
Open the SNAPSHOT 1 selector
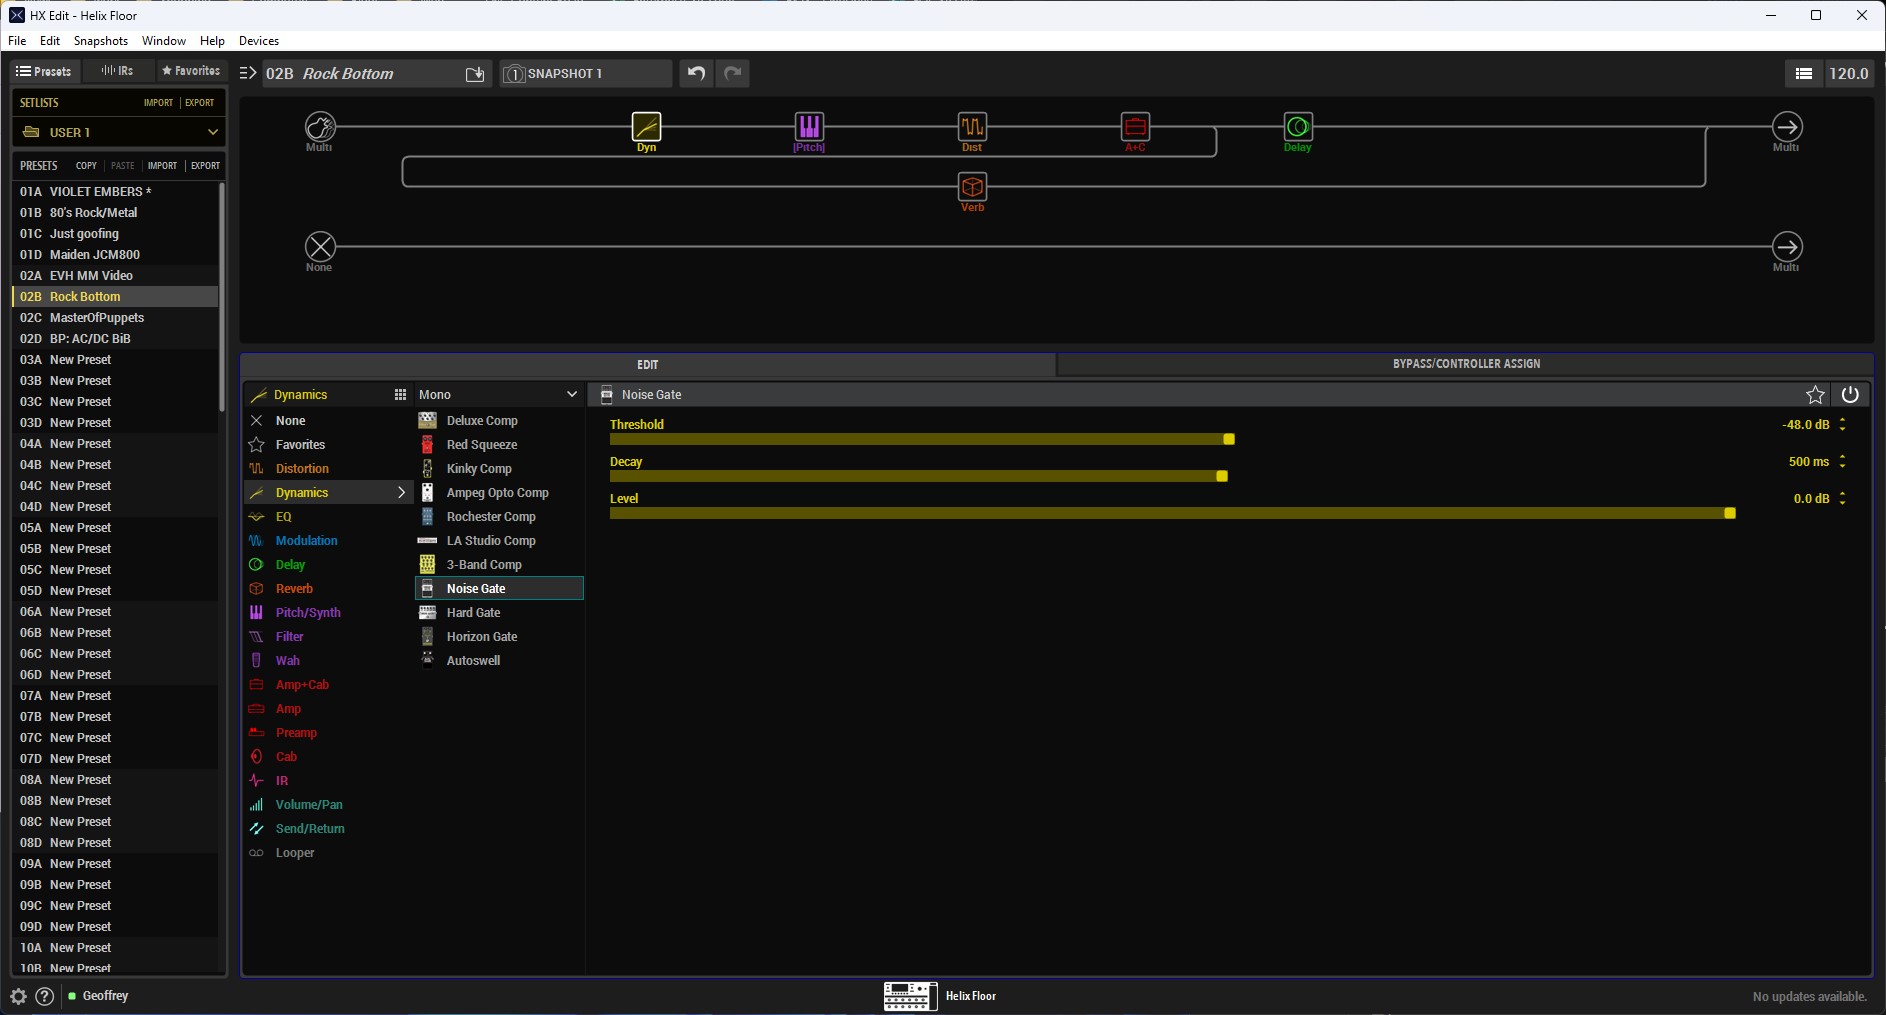(x=585, y=73)
